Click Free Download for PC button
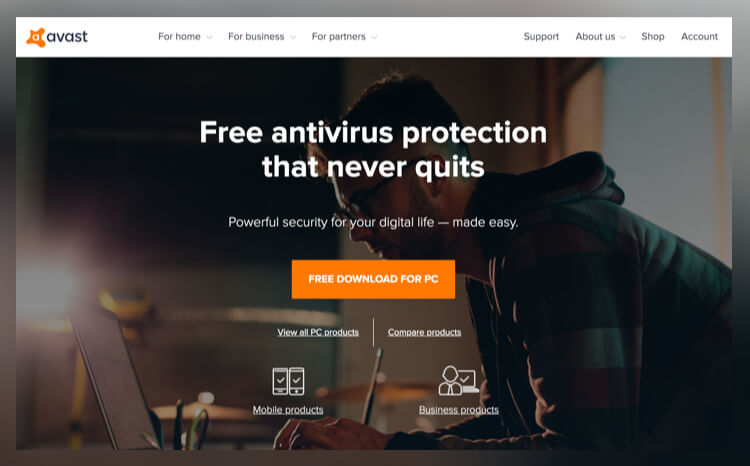Screen dimensions: 750x466 (x=373, y=279)
